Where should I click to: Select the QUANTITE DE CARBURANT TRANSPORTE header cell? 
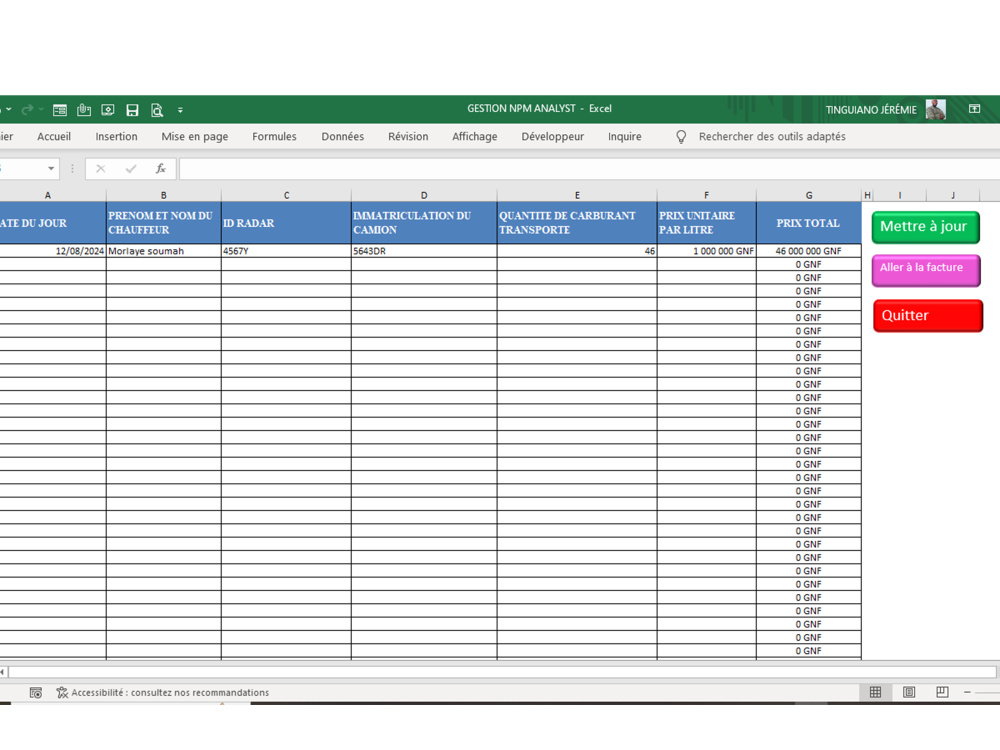pyautogui.click(x=577, y=223)
